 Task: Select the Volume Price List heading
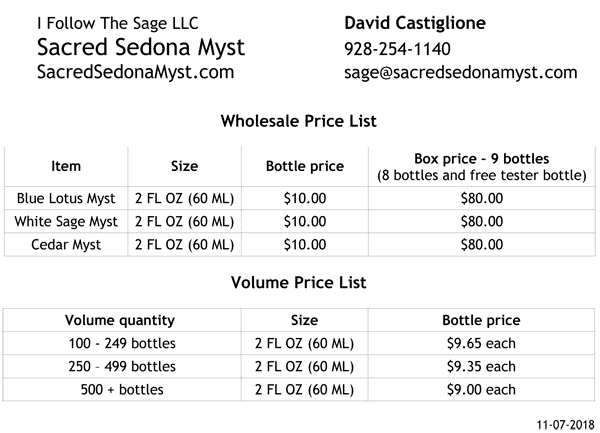298,282
